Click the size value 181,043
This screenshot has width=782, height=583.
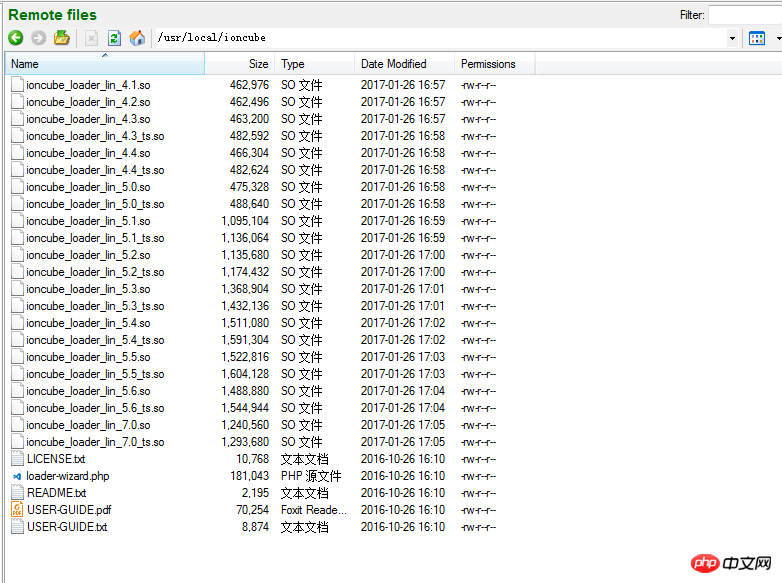249,476
